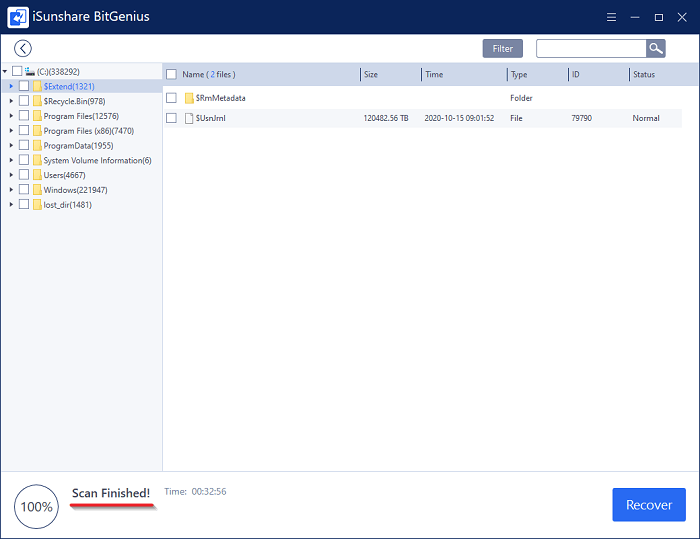The height and width of the screenshot is (539, 700).
Task: Check the Users(4667) checkbox
Action: click(24, 175)
